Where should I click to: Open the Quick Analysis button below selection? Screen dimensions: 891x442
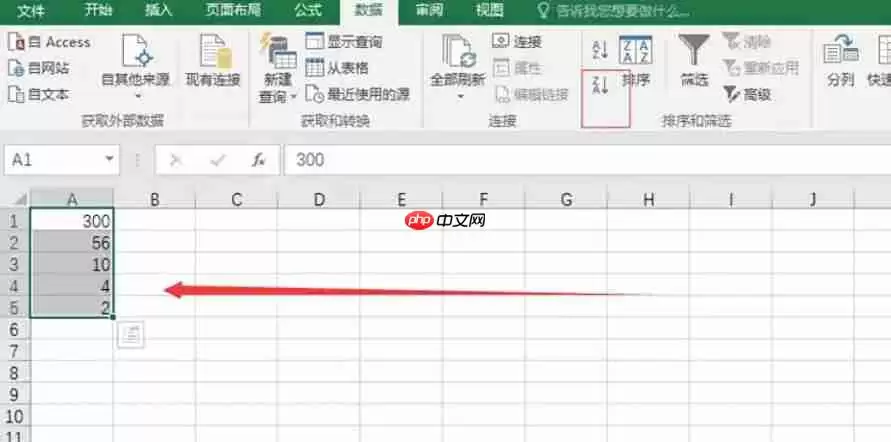click(x=131, y=335)
